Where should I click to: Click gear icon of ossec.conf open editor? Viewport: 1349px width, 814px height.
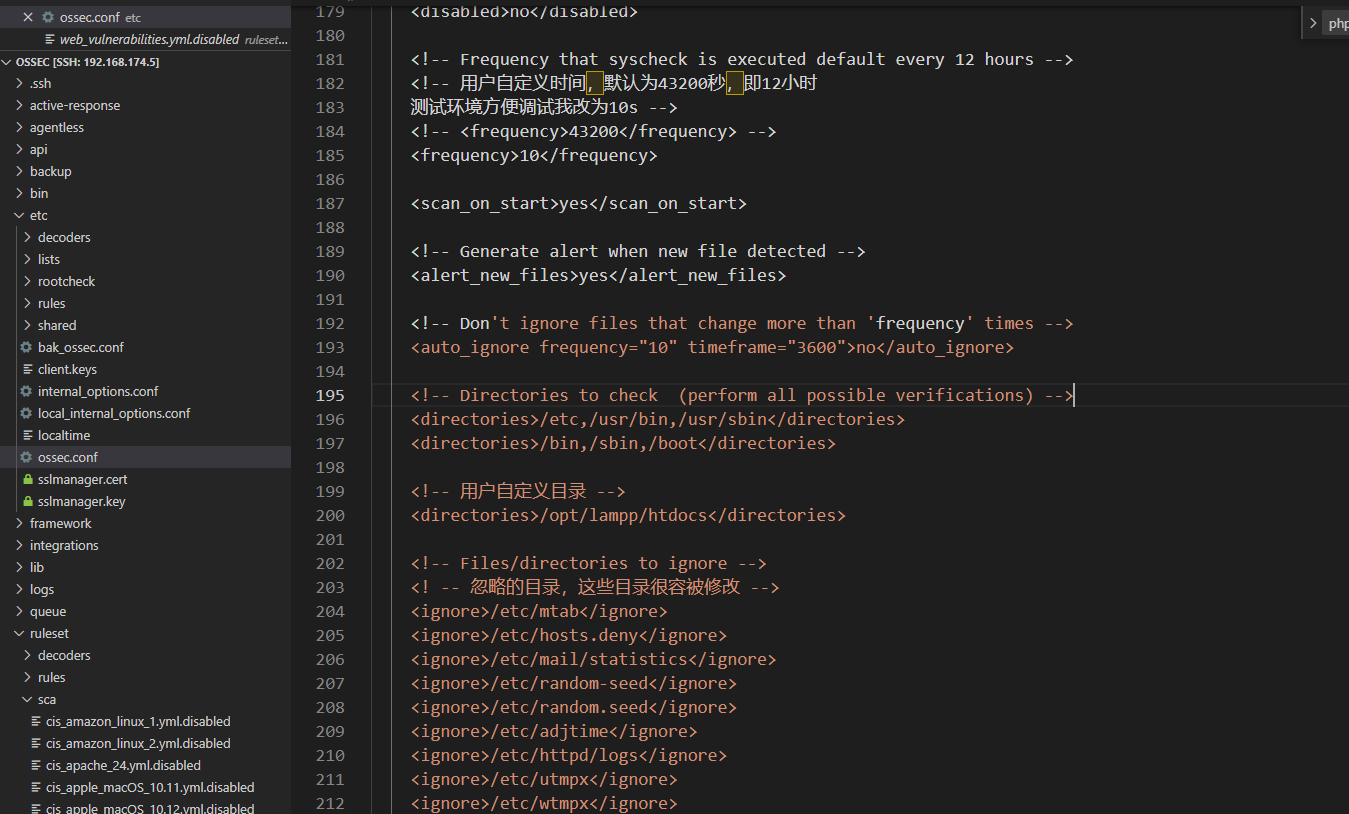pos(48,17)
